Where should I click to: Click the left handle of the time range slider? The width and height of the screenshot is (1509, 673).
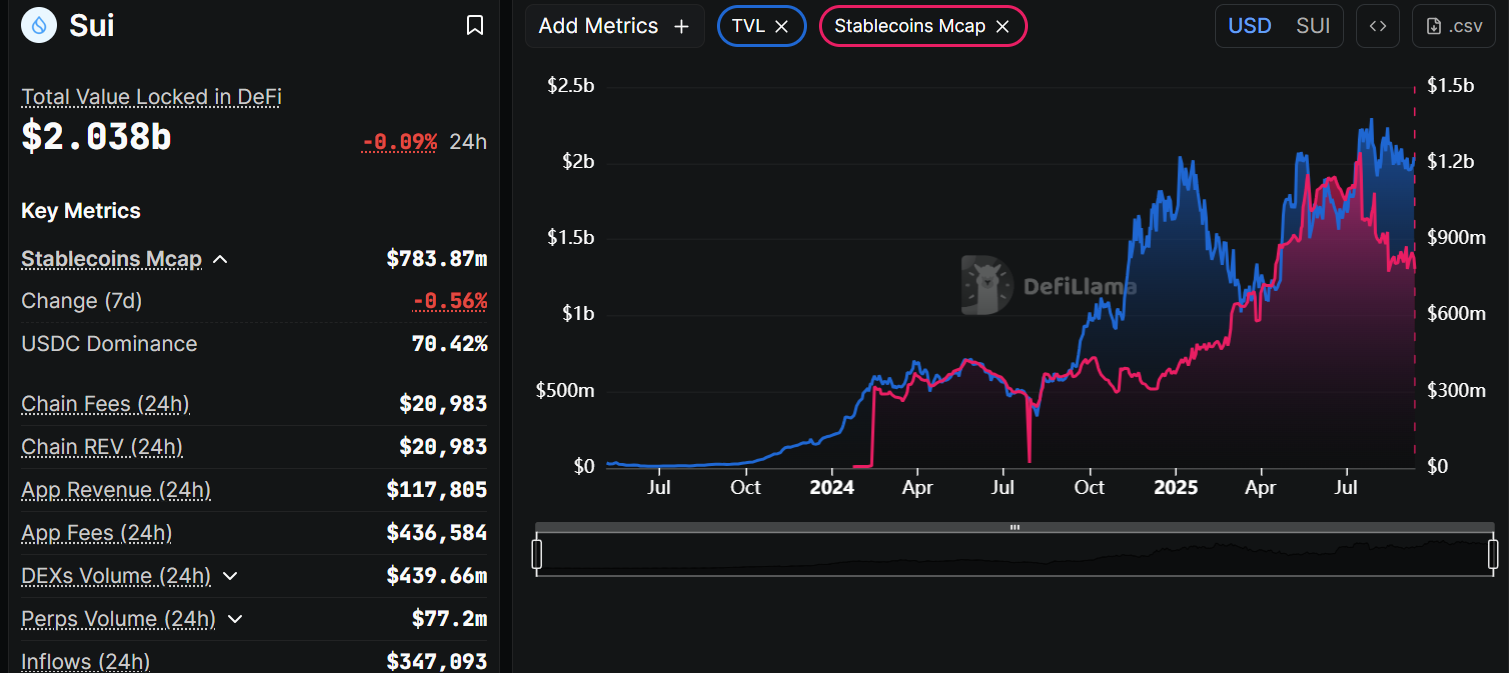[537, 554]
